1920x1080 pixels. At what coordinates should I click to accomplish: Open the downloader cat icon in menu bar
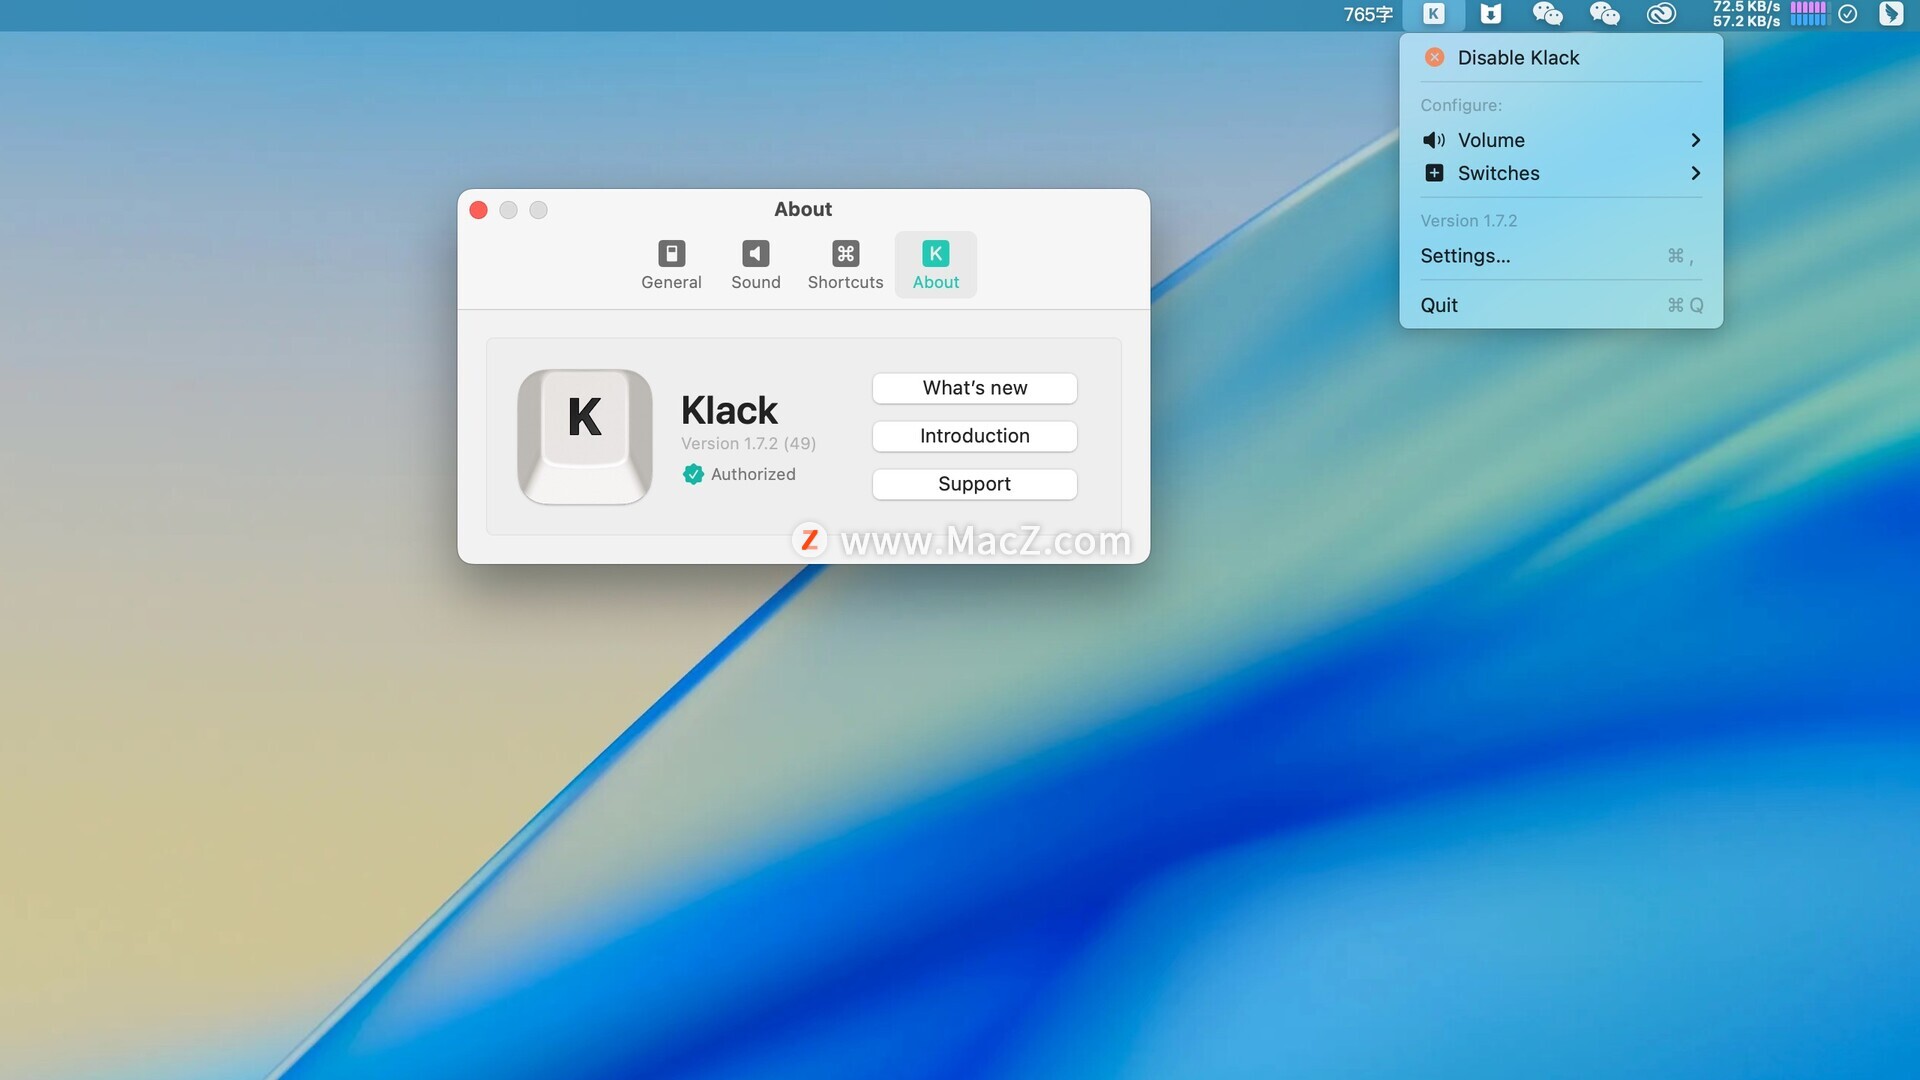coord(1490,14)
